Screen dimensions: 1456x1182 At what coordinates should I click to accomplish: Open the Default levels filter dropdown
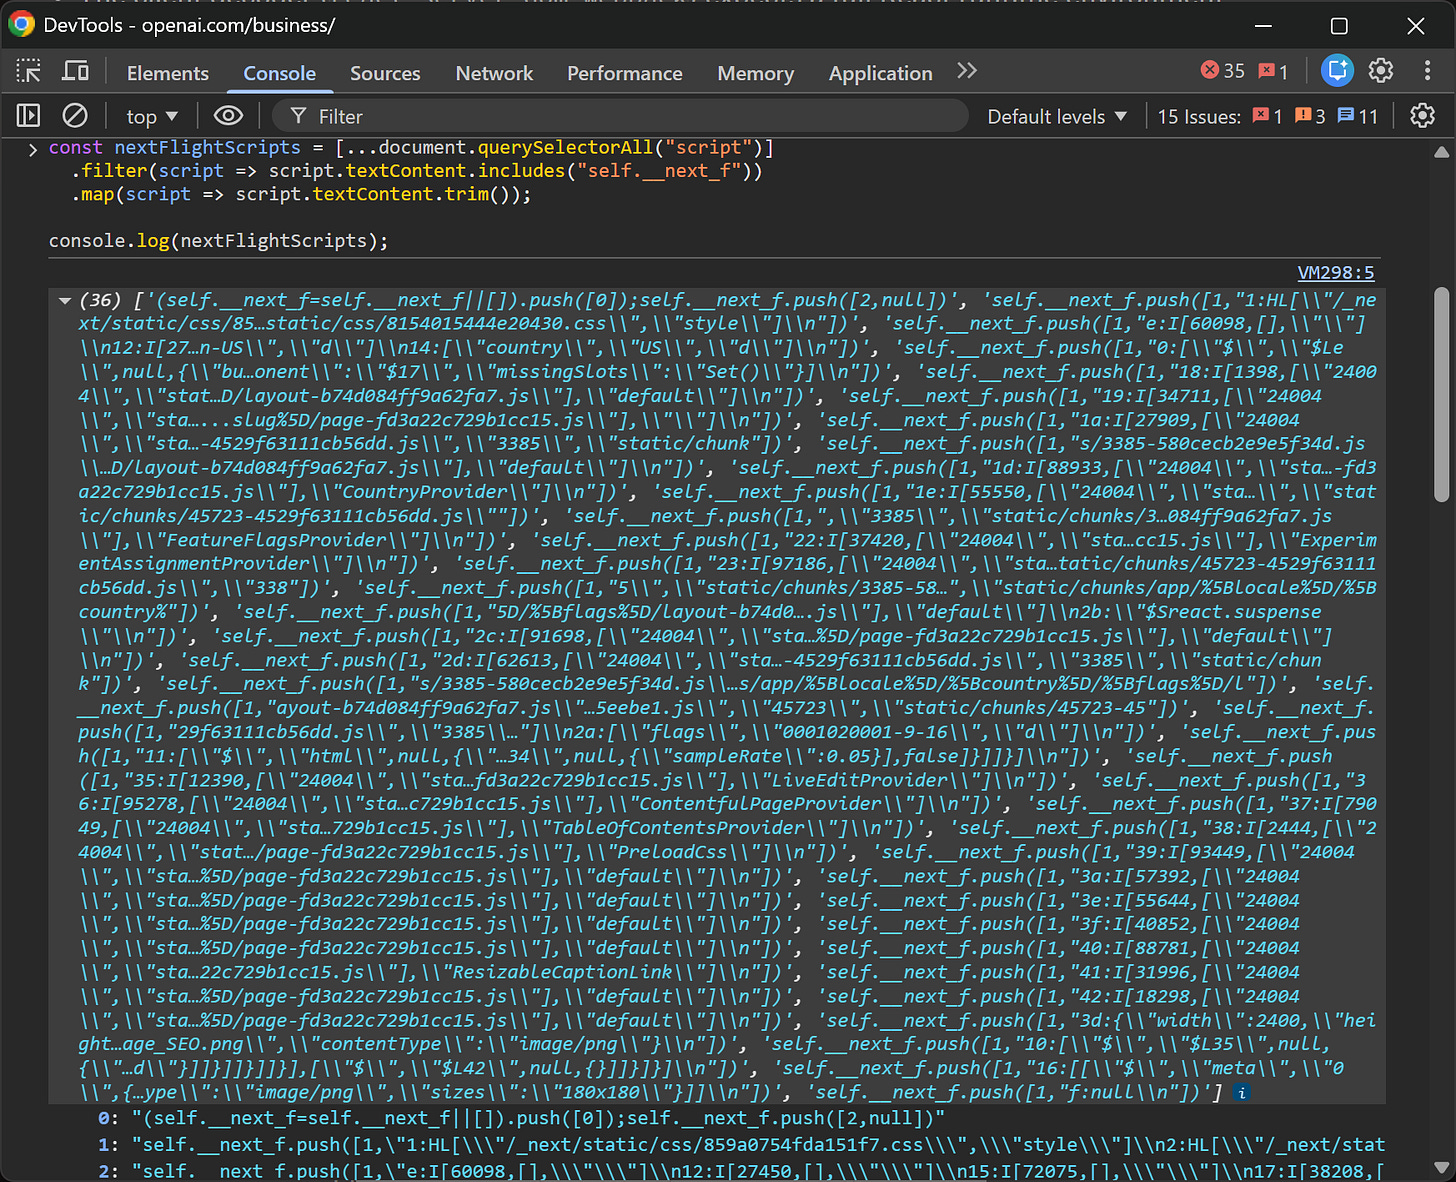click(x=1056, y=115)
